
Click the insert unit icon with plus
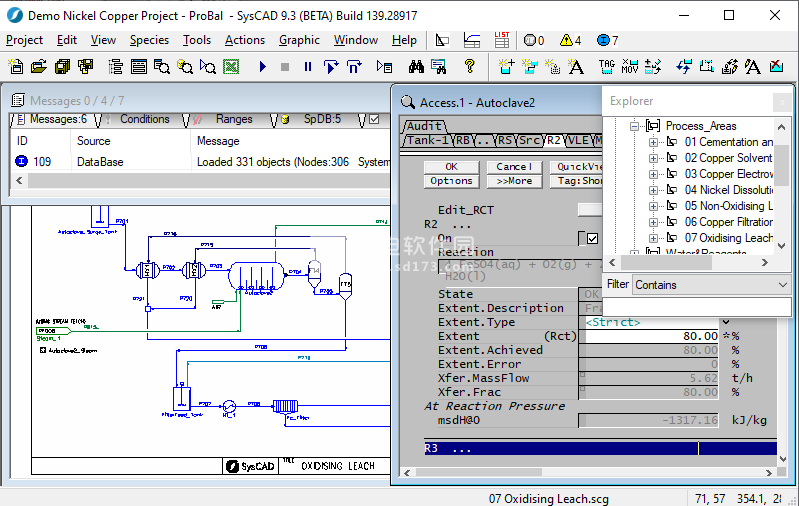tap(507, 66)
